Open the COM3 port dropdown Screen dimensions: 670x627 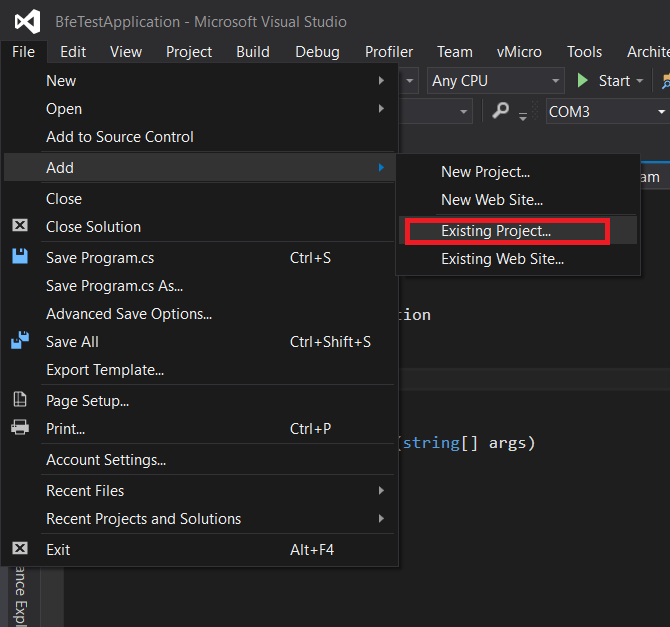(608, 111)
